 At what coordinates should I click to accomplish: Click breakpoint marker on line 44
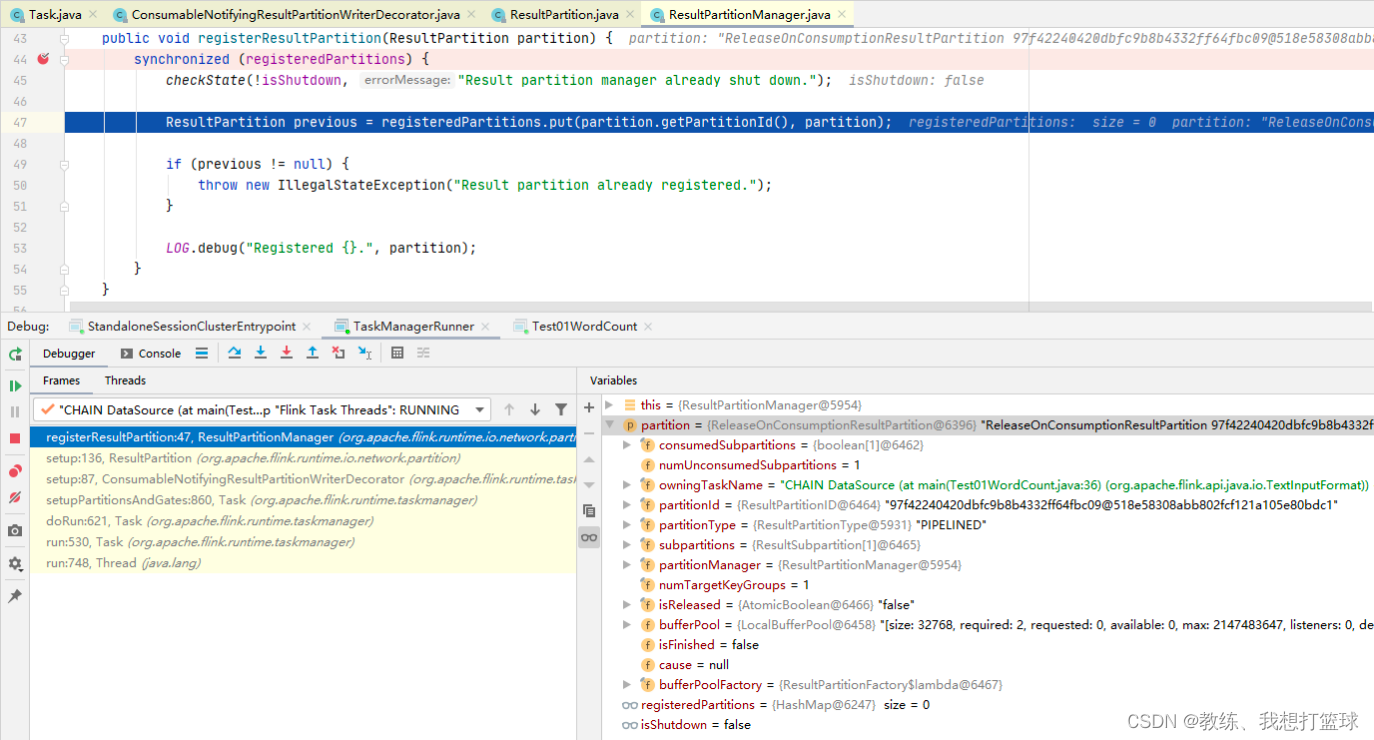click(x=43, y=59)
